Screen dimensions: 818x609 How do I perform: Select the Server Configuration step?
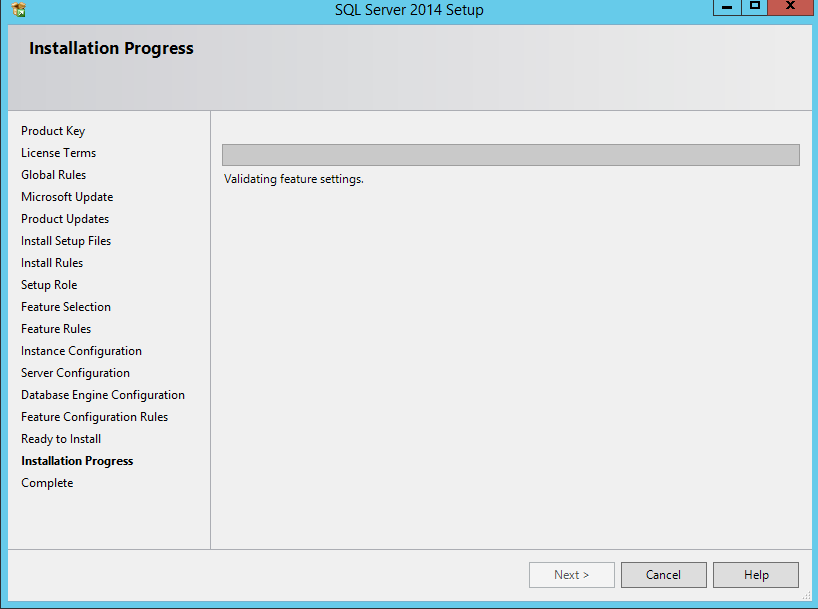[75, 373]
